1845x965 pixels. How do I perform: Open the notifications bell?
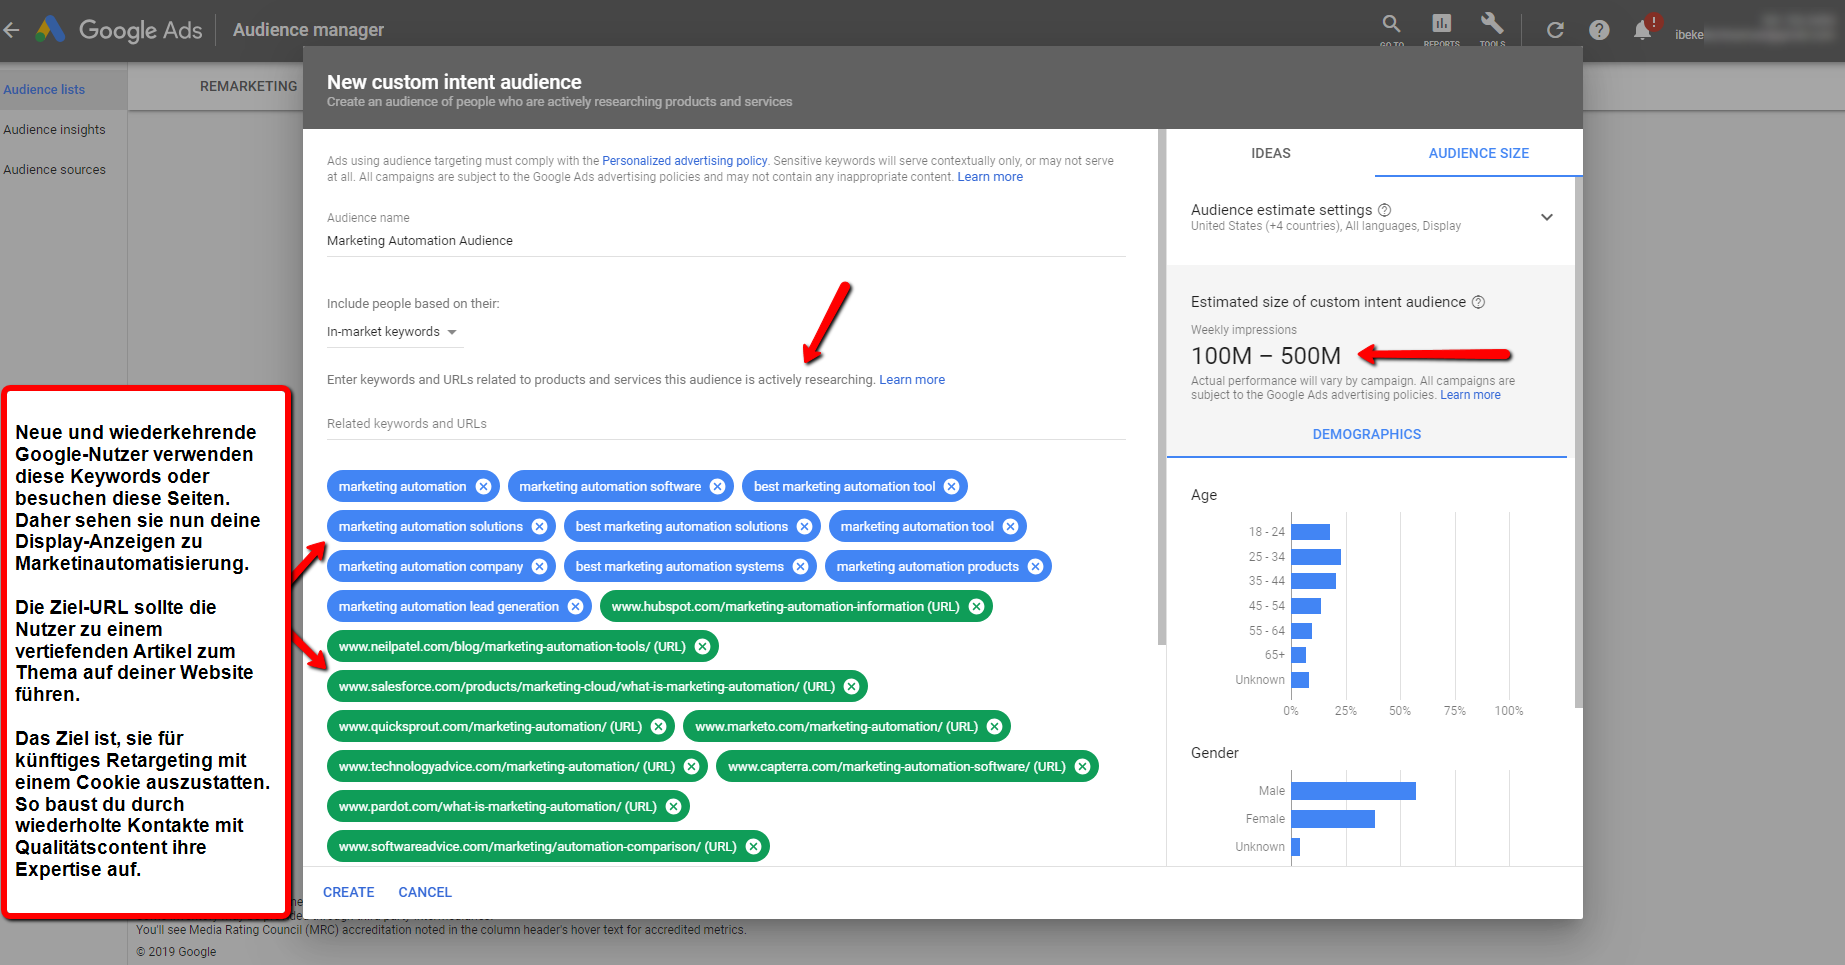coord(1642,30)
